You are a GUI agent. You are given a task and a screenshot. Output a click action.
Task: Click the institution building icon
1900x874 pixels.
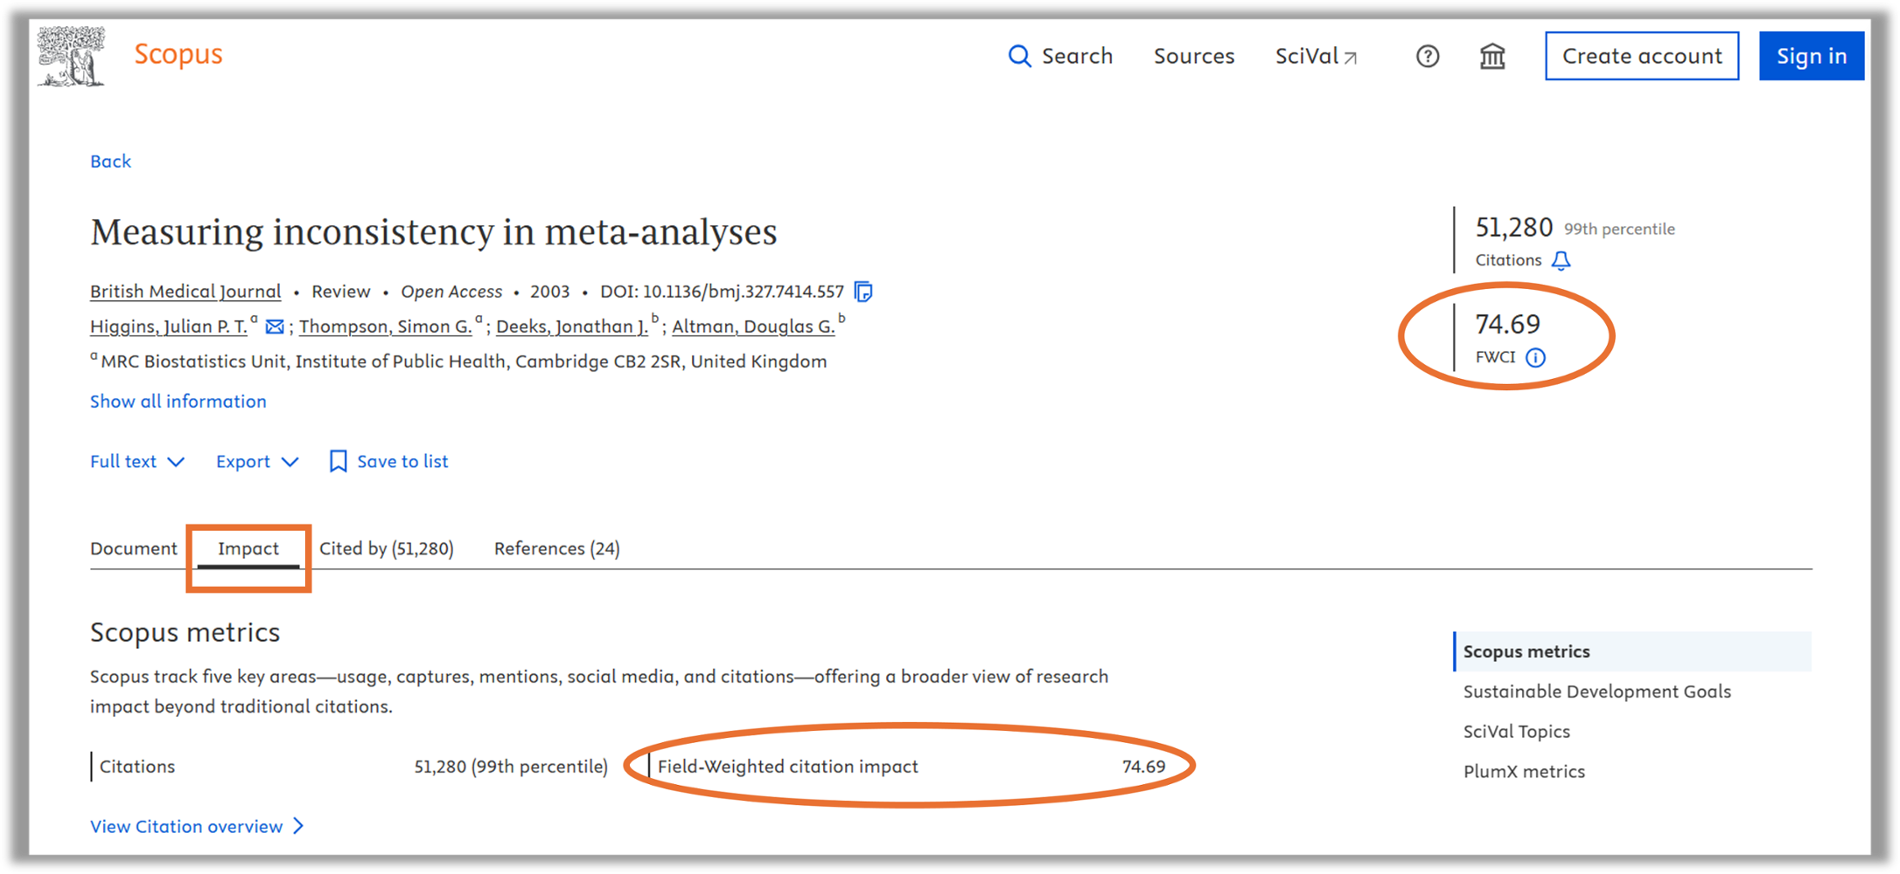tap(1492, 56)
